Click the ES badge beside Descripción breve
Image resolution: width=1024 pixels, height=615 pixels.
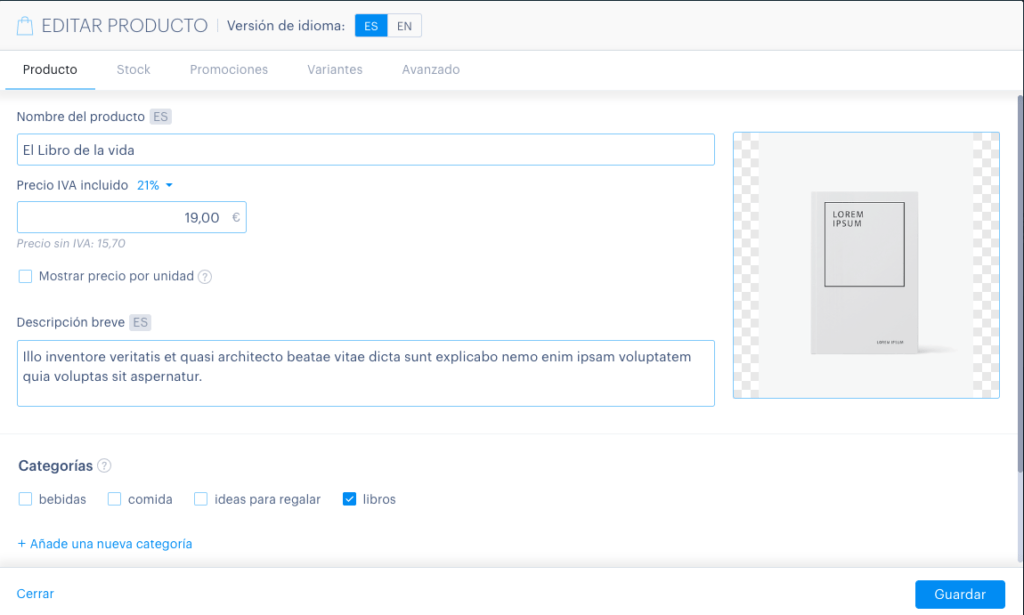click(x=140, y=323)
